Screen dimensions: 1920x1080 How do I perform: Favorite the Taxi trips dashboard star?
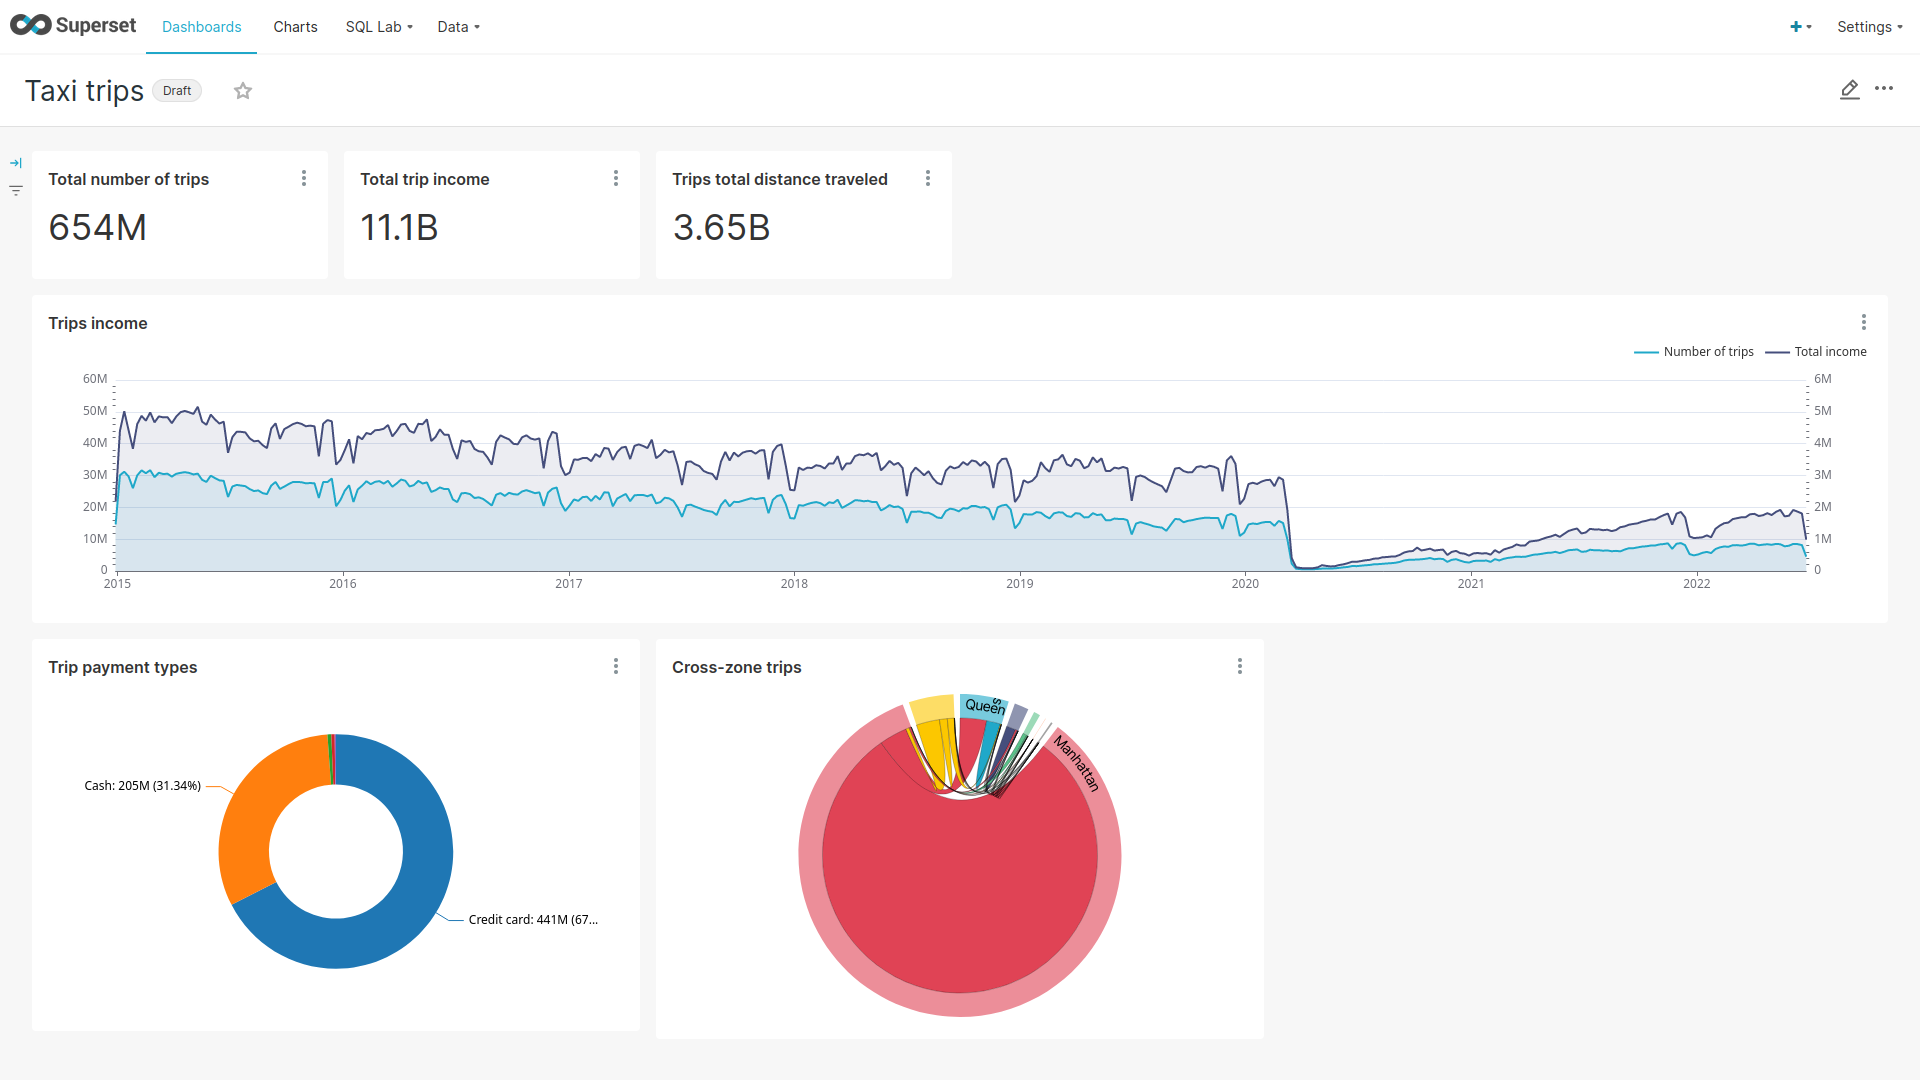pyautogui.click(x=243, y=91)
